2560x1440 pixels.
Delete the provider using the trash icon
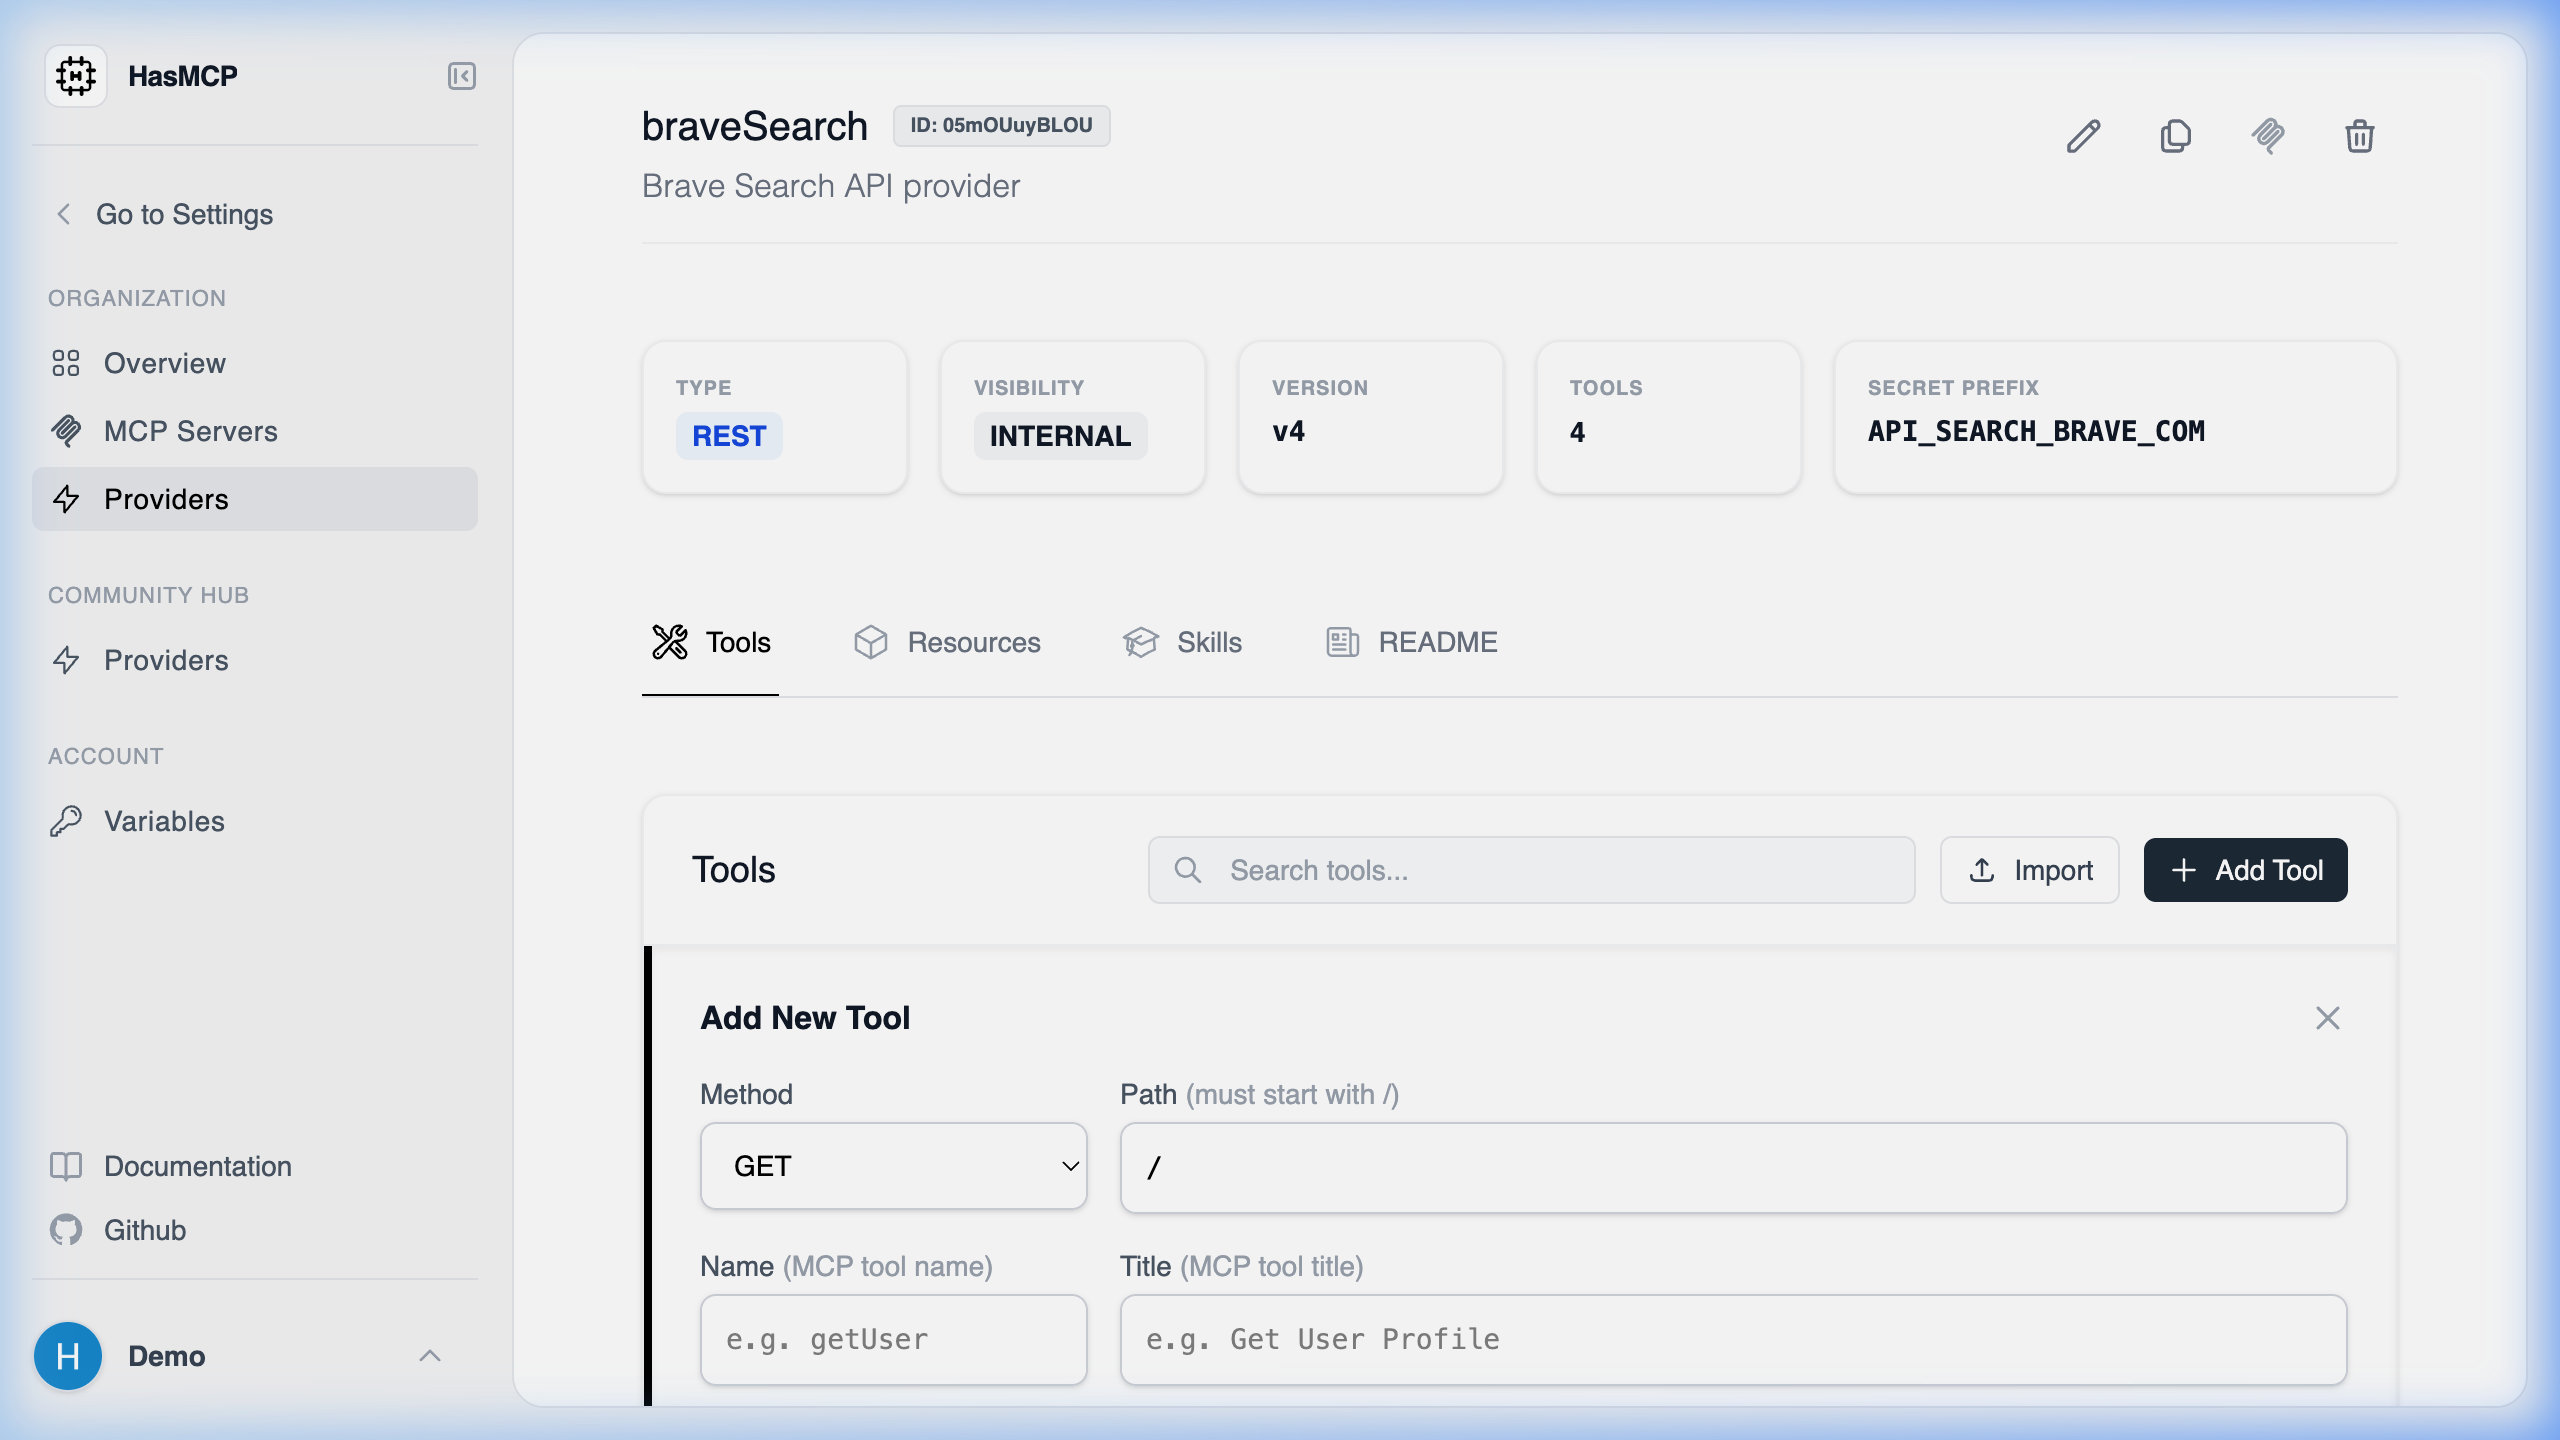click(x=2359, y=136)
